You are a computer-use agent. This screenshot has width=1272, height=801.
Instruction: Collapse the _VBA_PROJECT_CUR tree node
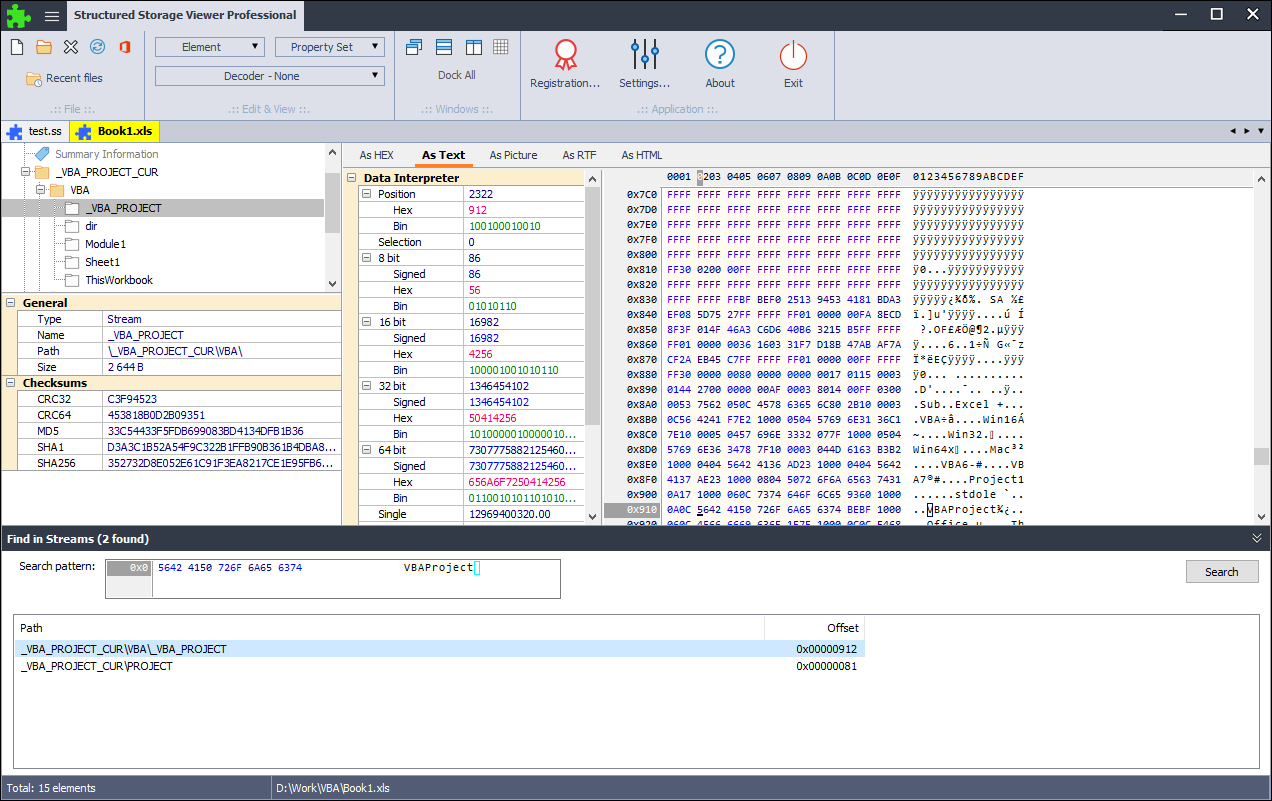[27, 172]
